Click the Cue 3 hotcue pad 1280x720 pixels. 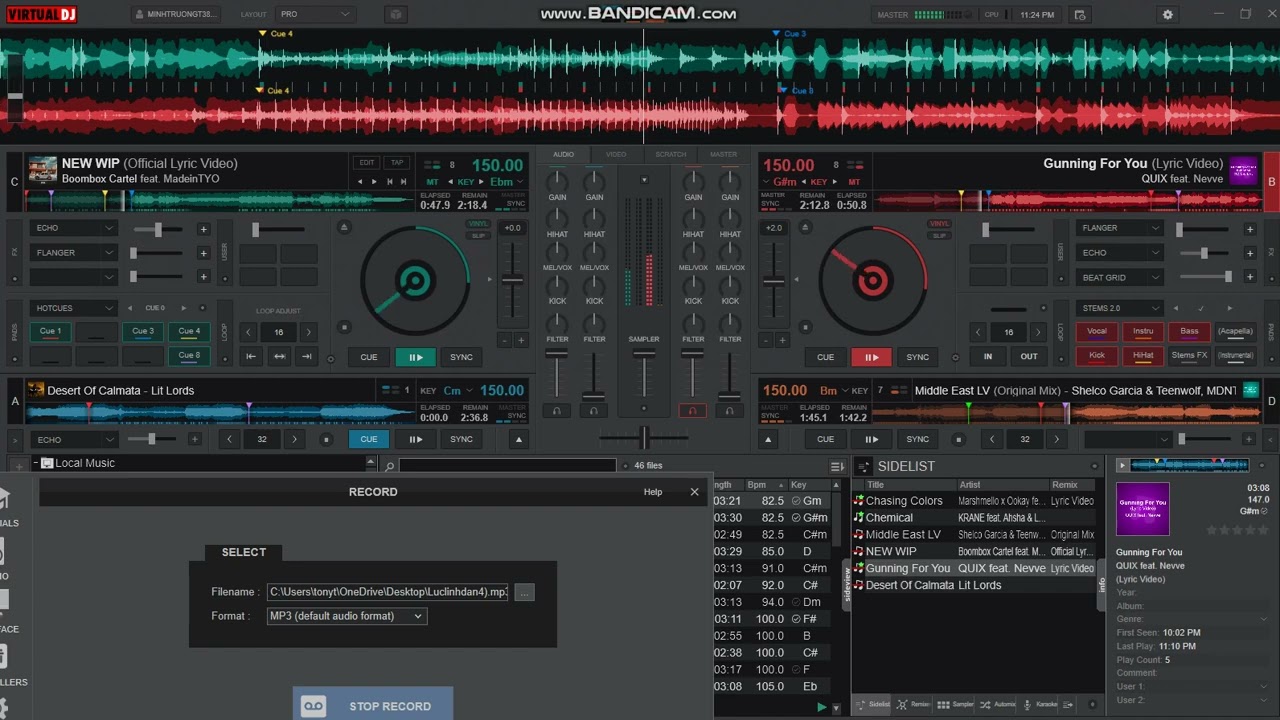[x=143, y=331]
